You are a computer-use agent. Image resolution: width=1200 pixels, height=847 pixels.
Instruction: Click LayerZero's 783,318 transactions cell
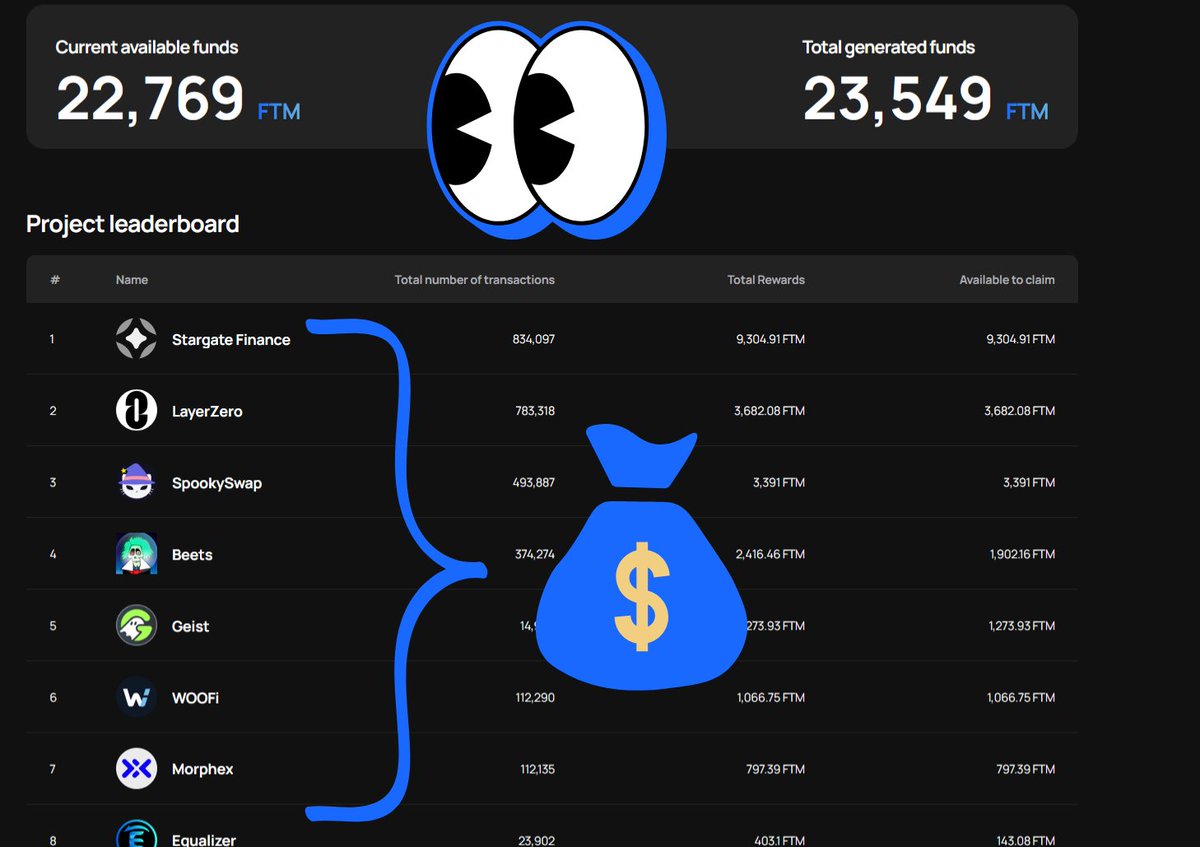[534, 411]
